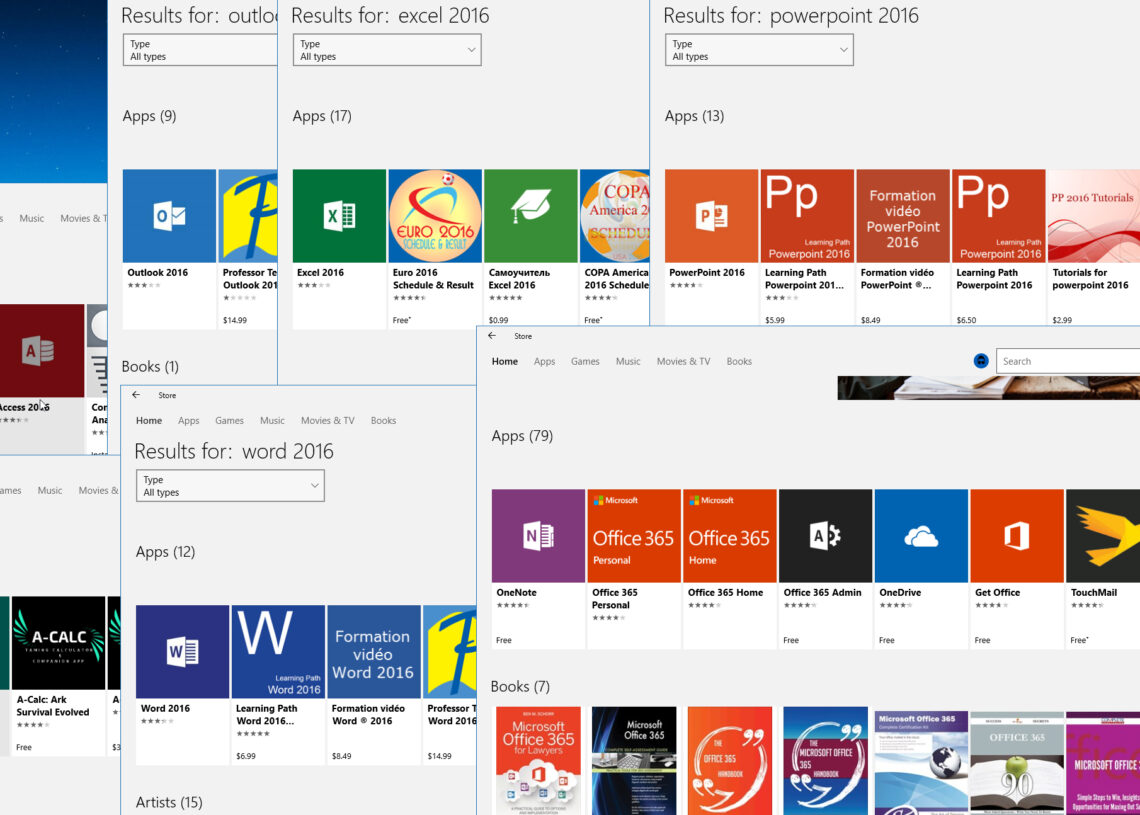This screenshot has width=1140, height=815.
Task: Open the OneDrive cloud app tile
Action: coord(921,535)
